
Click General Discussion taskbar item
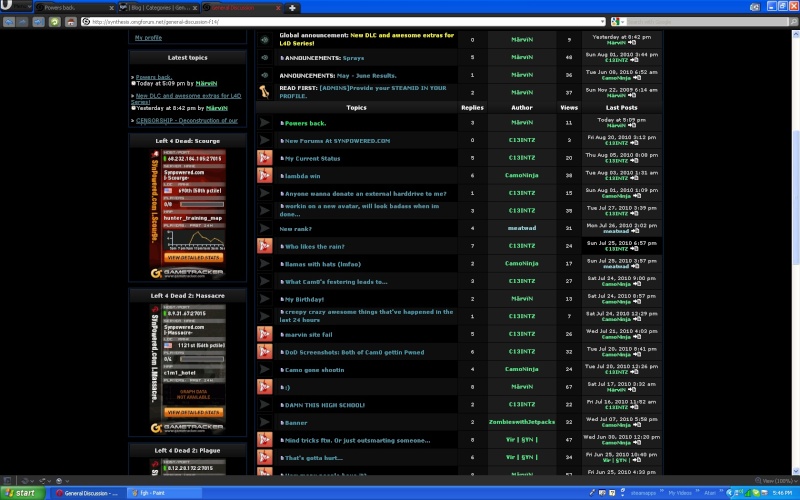point(87,493)
